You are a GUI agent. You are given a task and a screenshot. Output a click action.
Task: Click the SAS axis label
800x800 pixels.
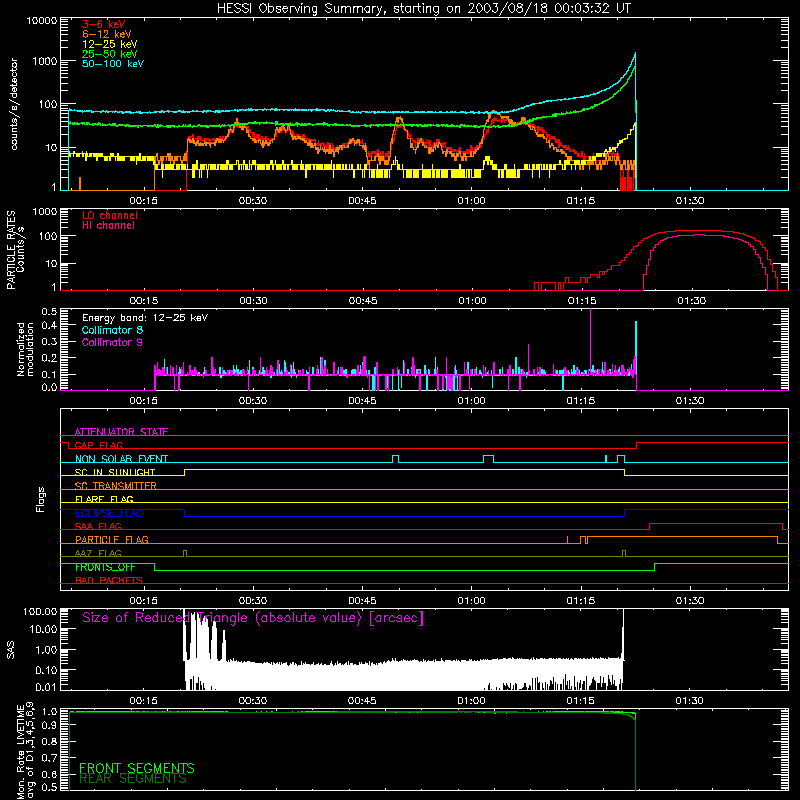pyautogui.click(x=11, y=649)
